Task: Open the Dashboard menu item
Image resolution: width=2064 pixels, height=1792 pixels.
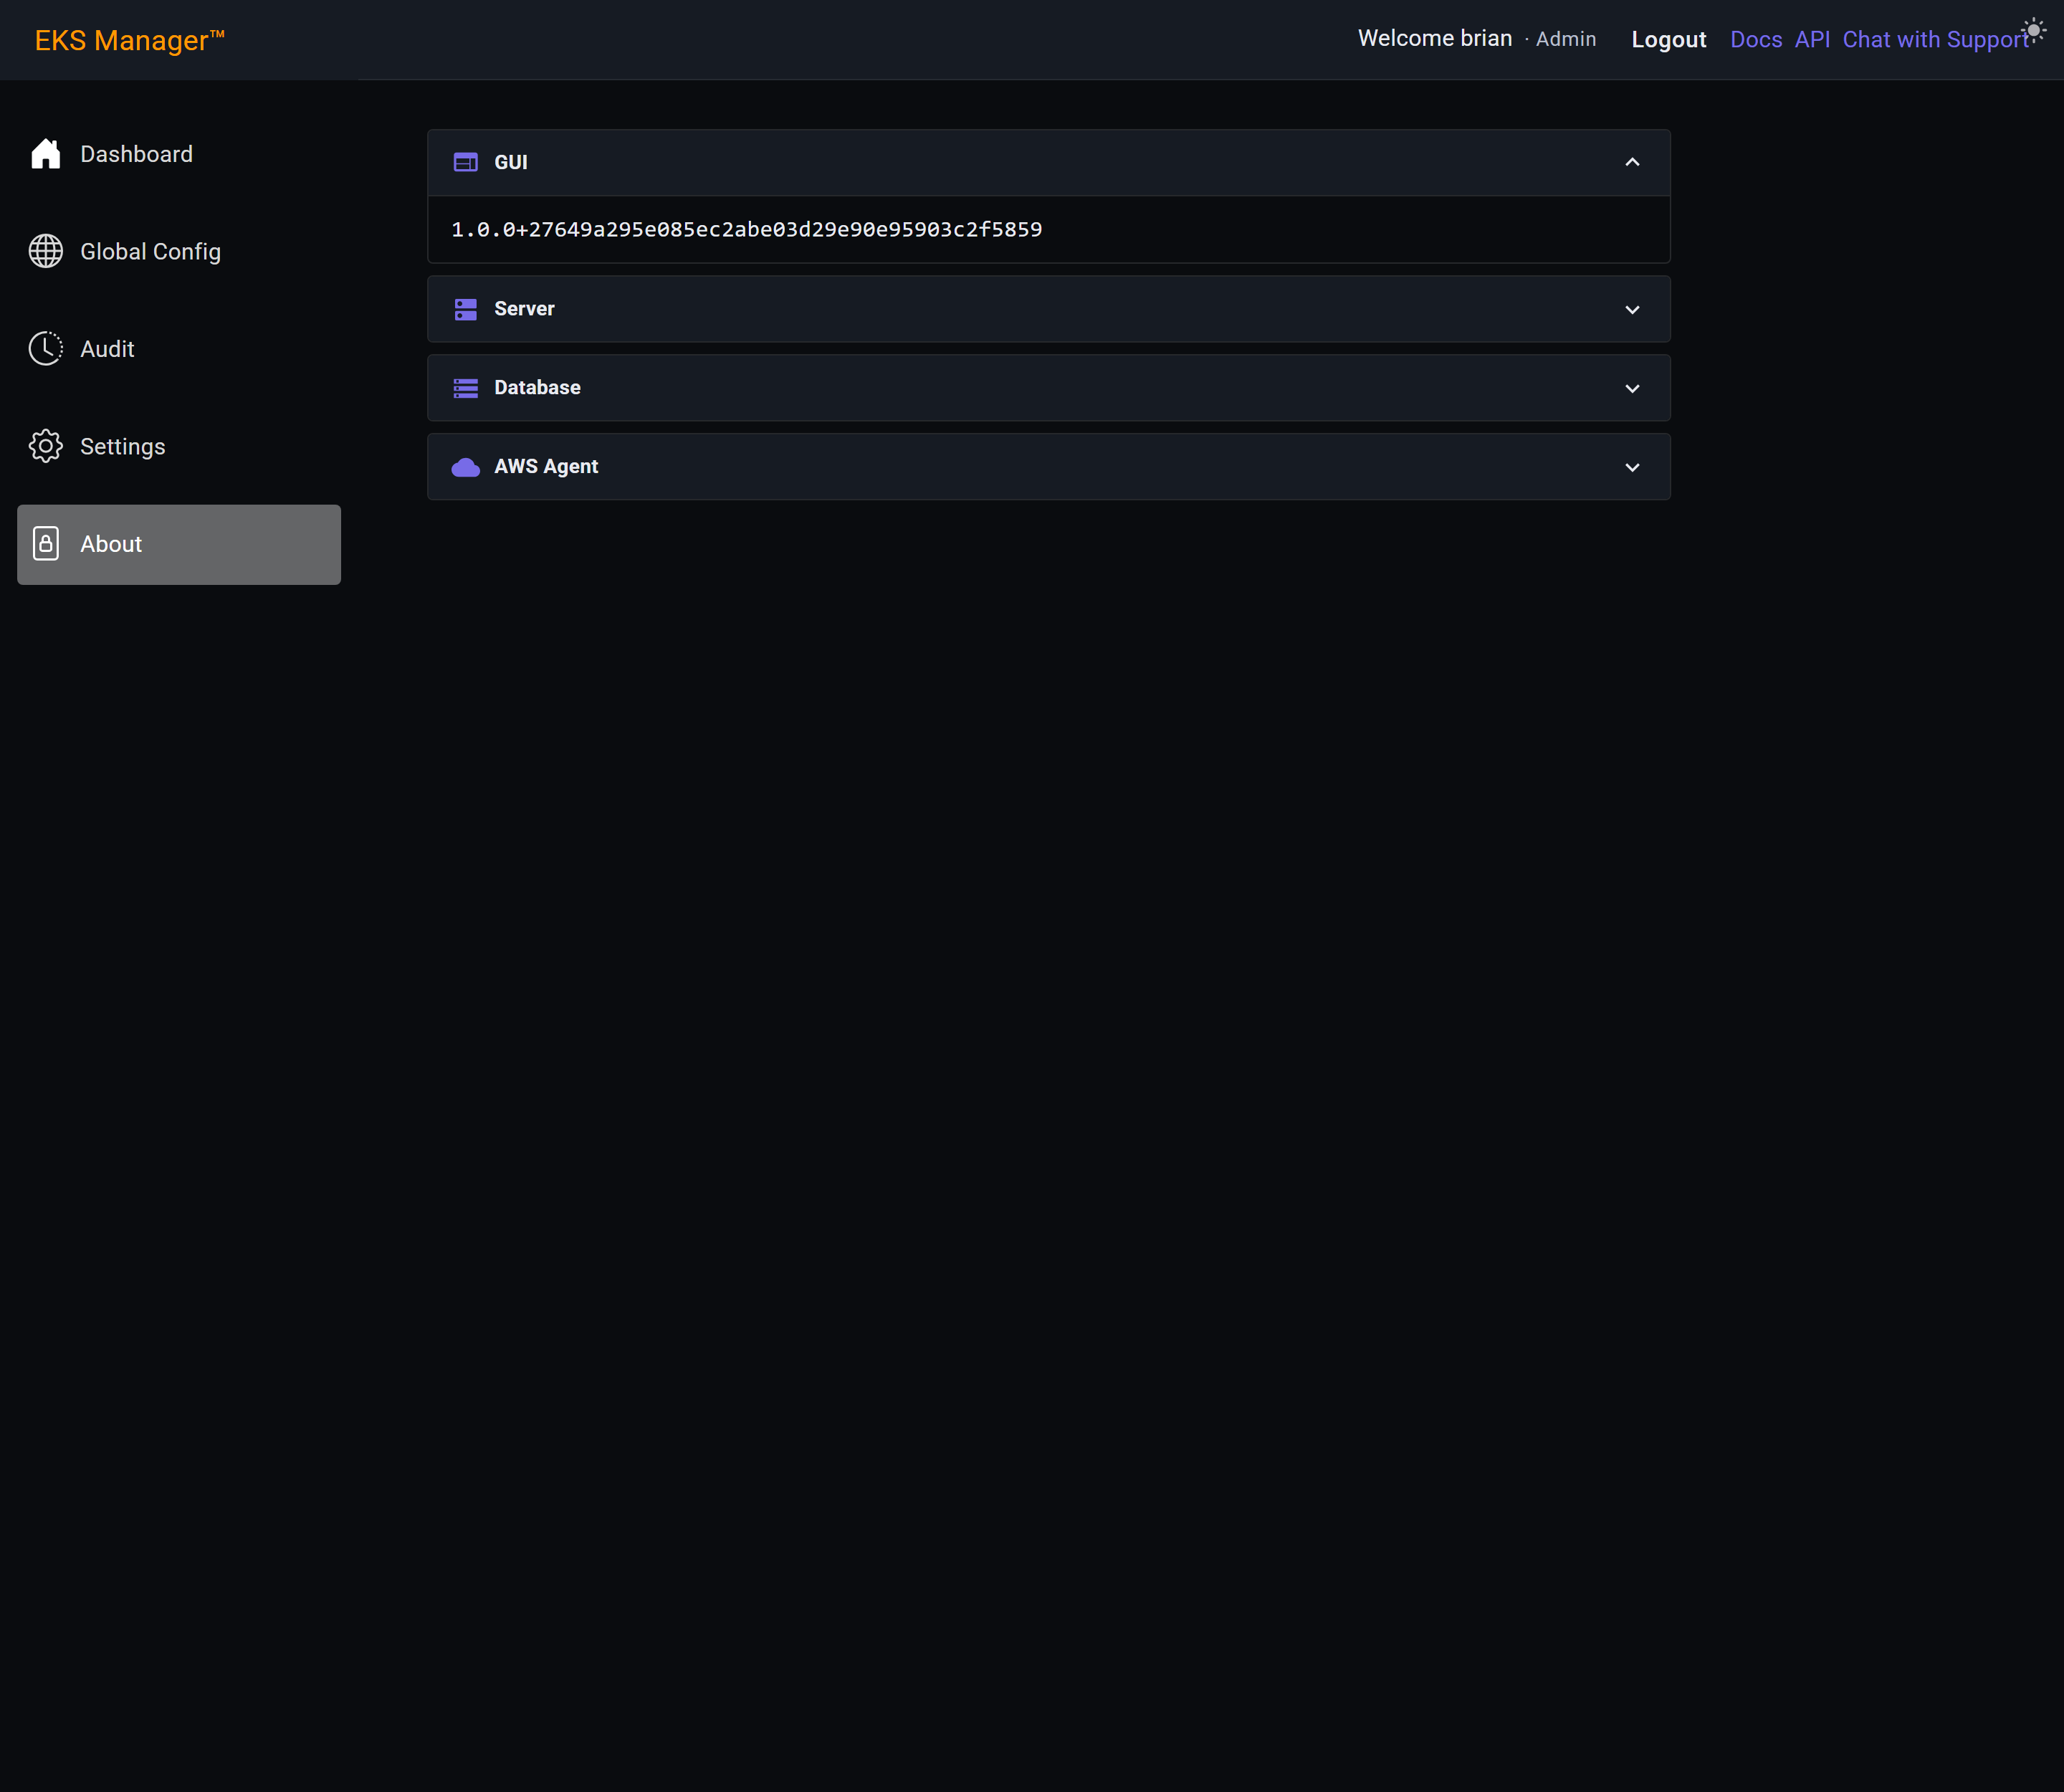Action: pos(179,154)
